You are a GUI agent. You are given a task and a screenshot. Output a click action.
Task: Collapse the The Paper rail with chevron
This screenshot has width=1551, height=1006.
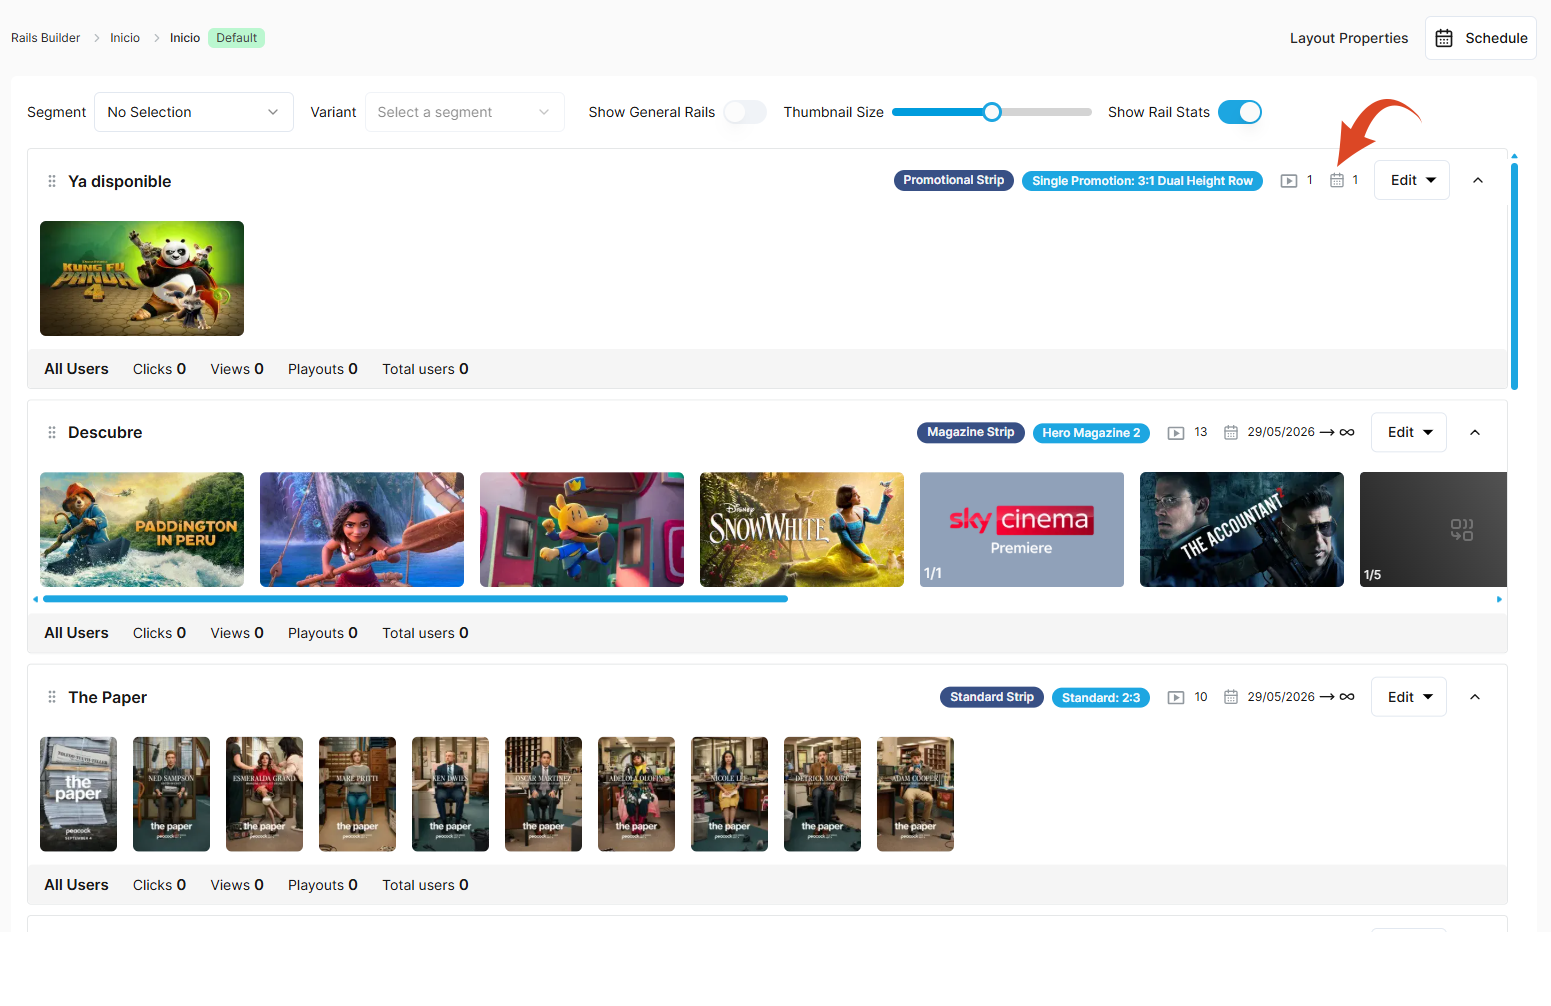click(x=1475, y=697)
